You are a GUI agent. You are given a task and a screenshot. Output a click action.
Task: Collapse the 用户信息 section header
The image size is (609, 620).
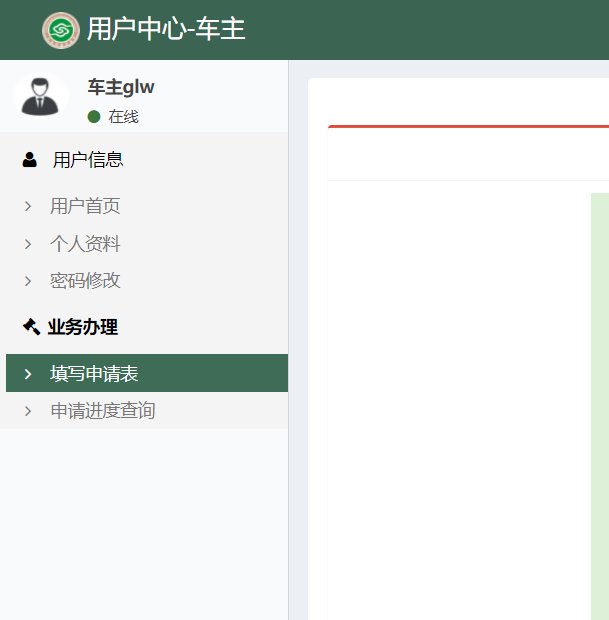(x=88, y=159)
